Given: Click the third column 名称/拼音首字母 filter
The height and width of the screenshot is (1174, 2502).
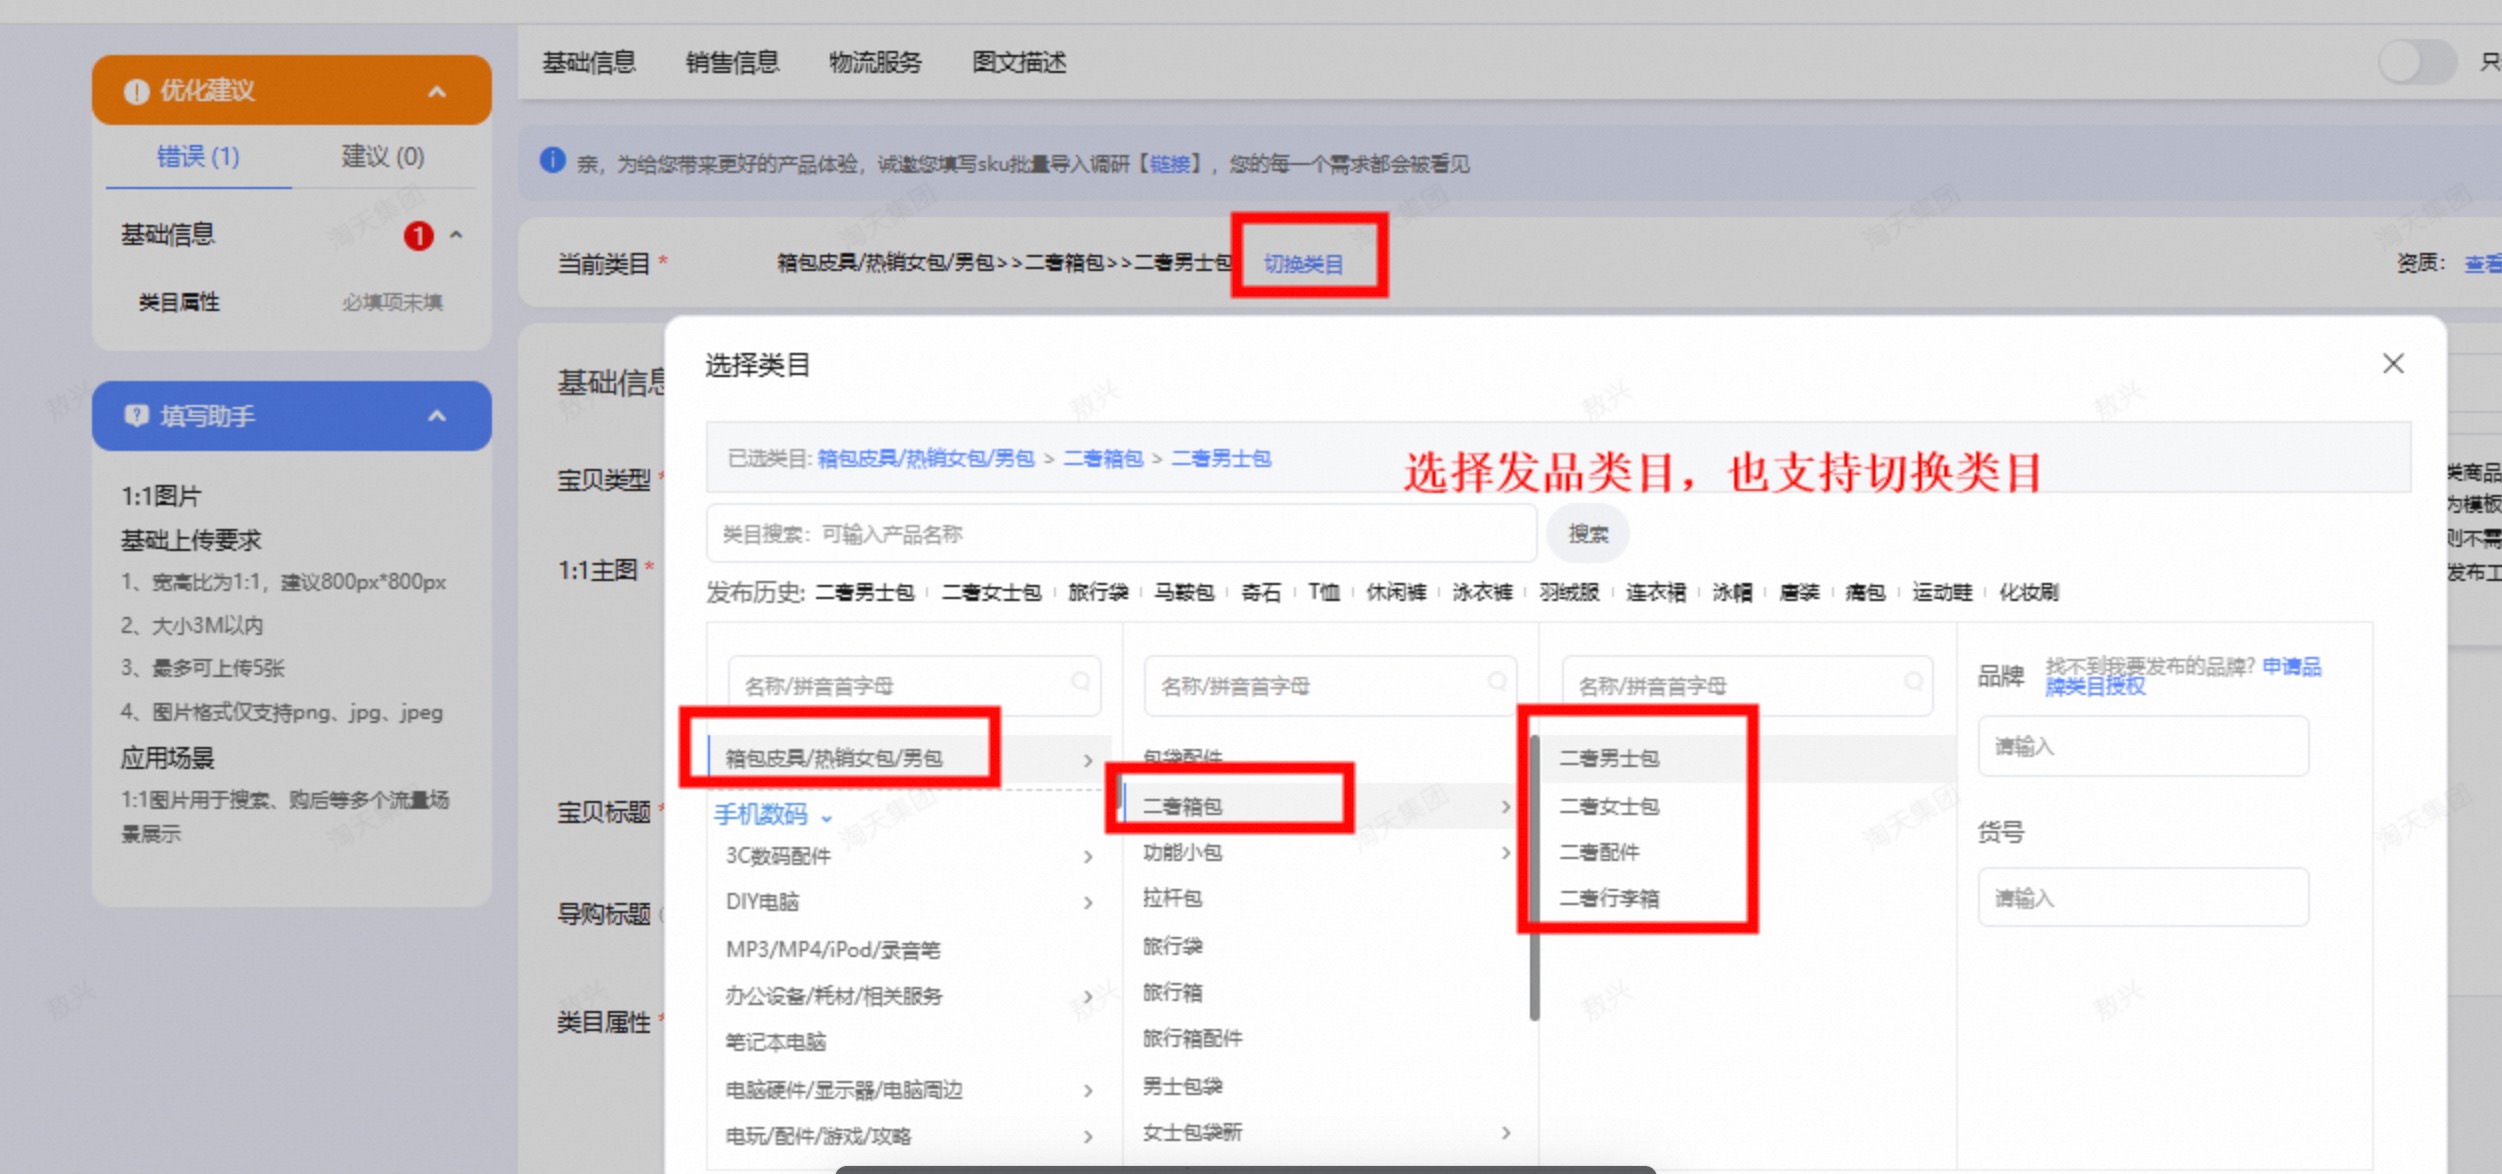Looking at the screenshot, I should pyautogui.click(x=1747, y=686).
